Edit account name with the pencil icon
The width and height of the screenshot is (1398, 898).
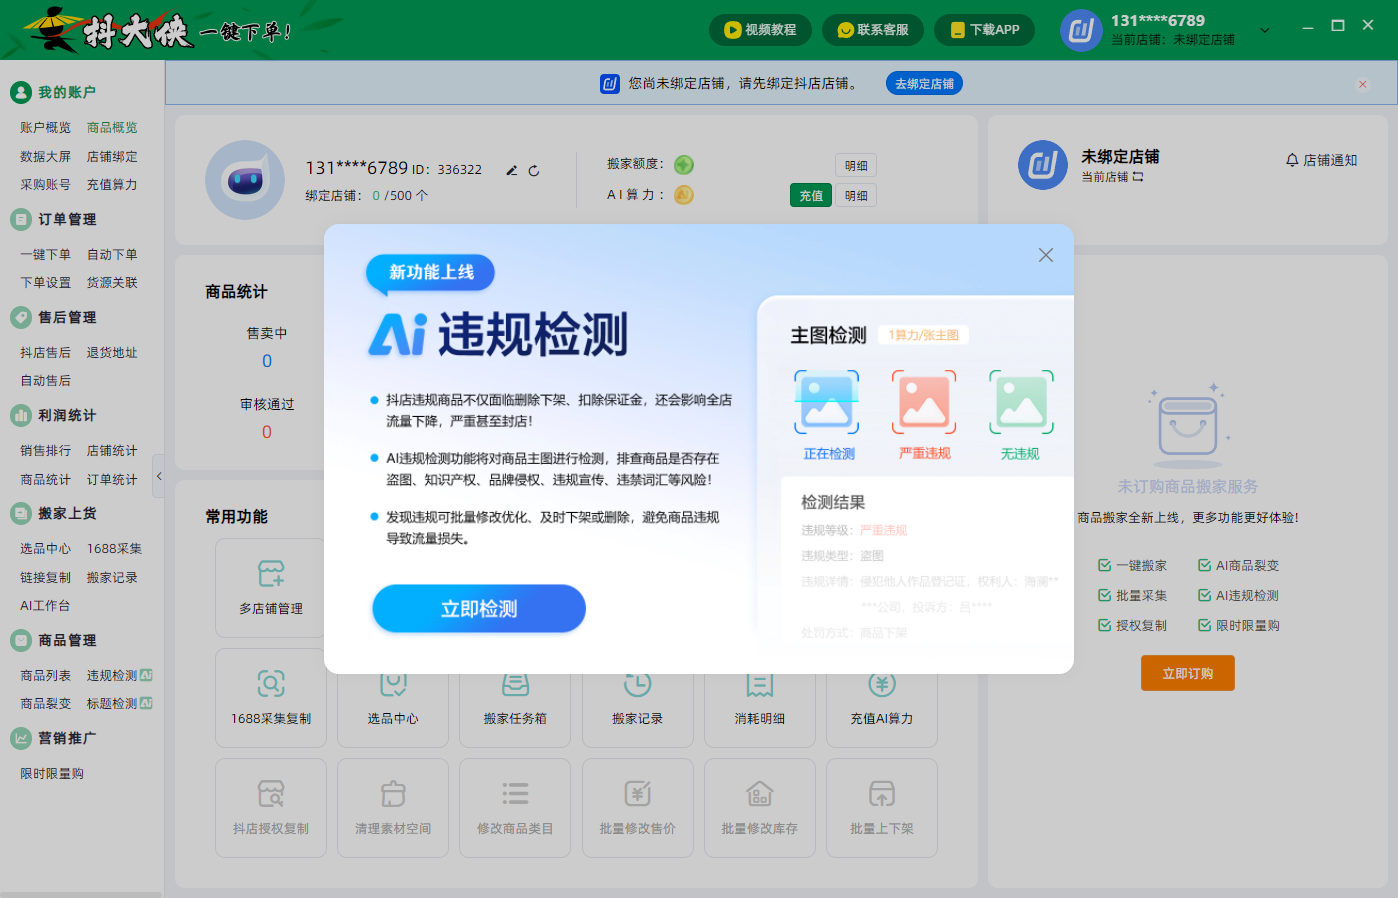[512, 170]
